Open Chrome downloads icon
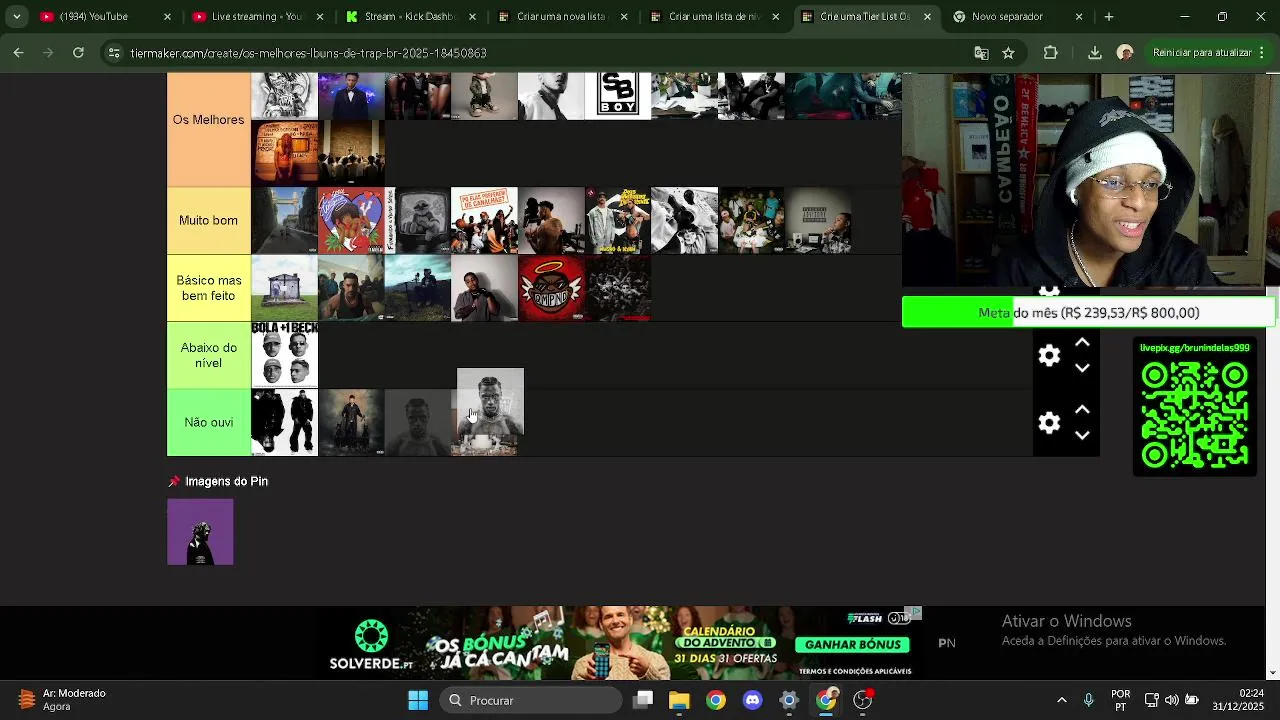This screenshot has width=1280, height=720. tap(1094, 53)
